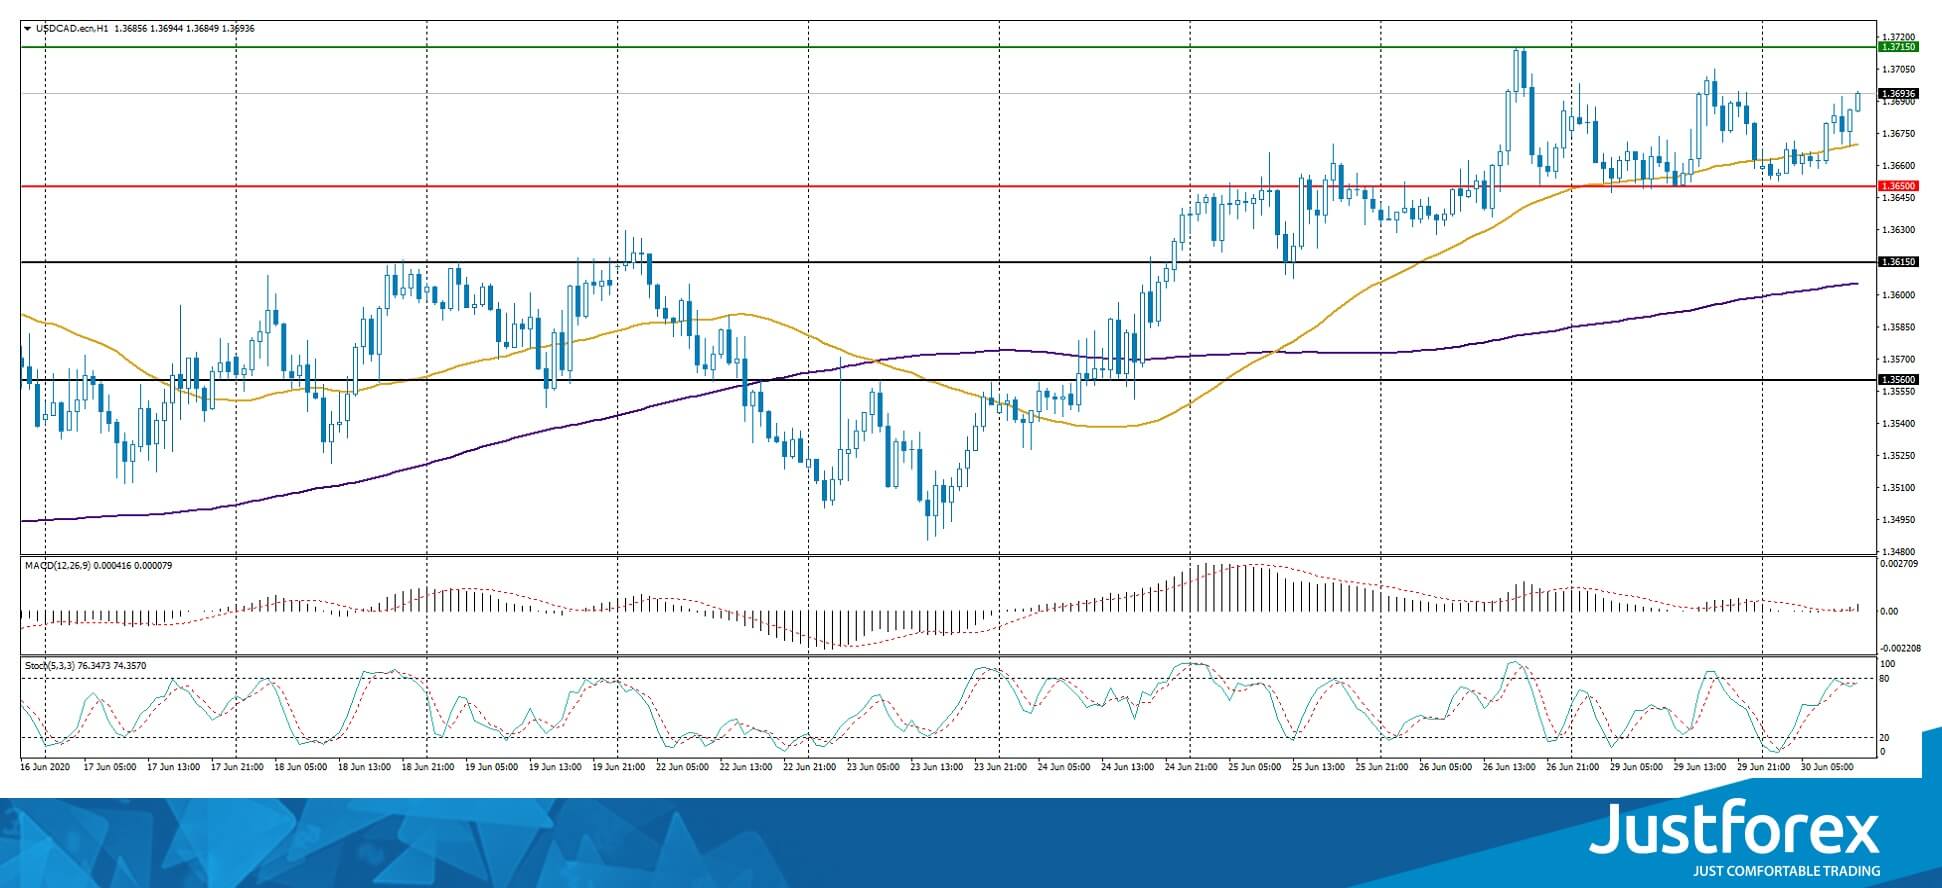Click the 17 Jun 05:00 time label
The height and width of the screenshot is (888, 1942).
110,767
